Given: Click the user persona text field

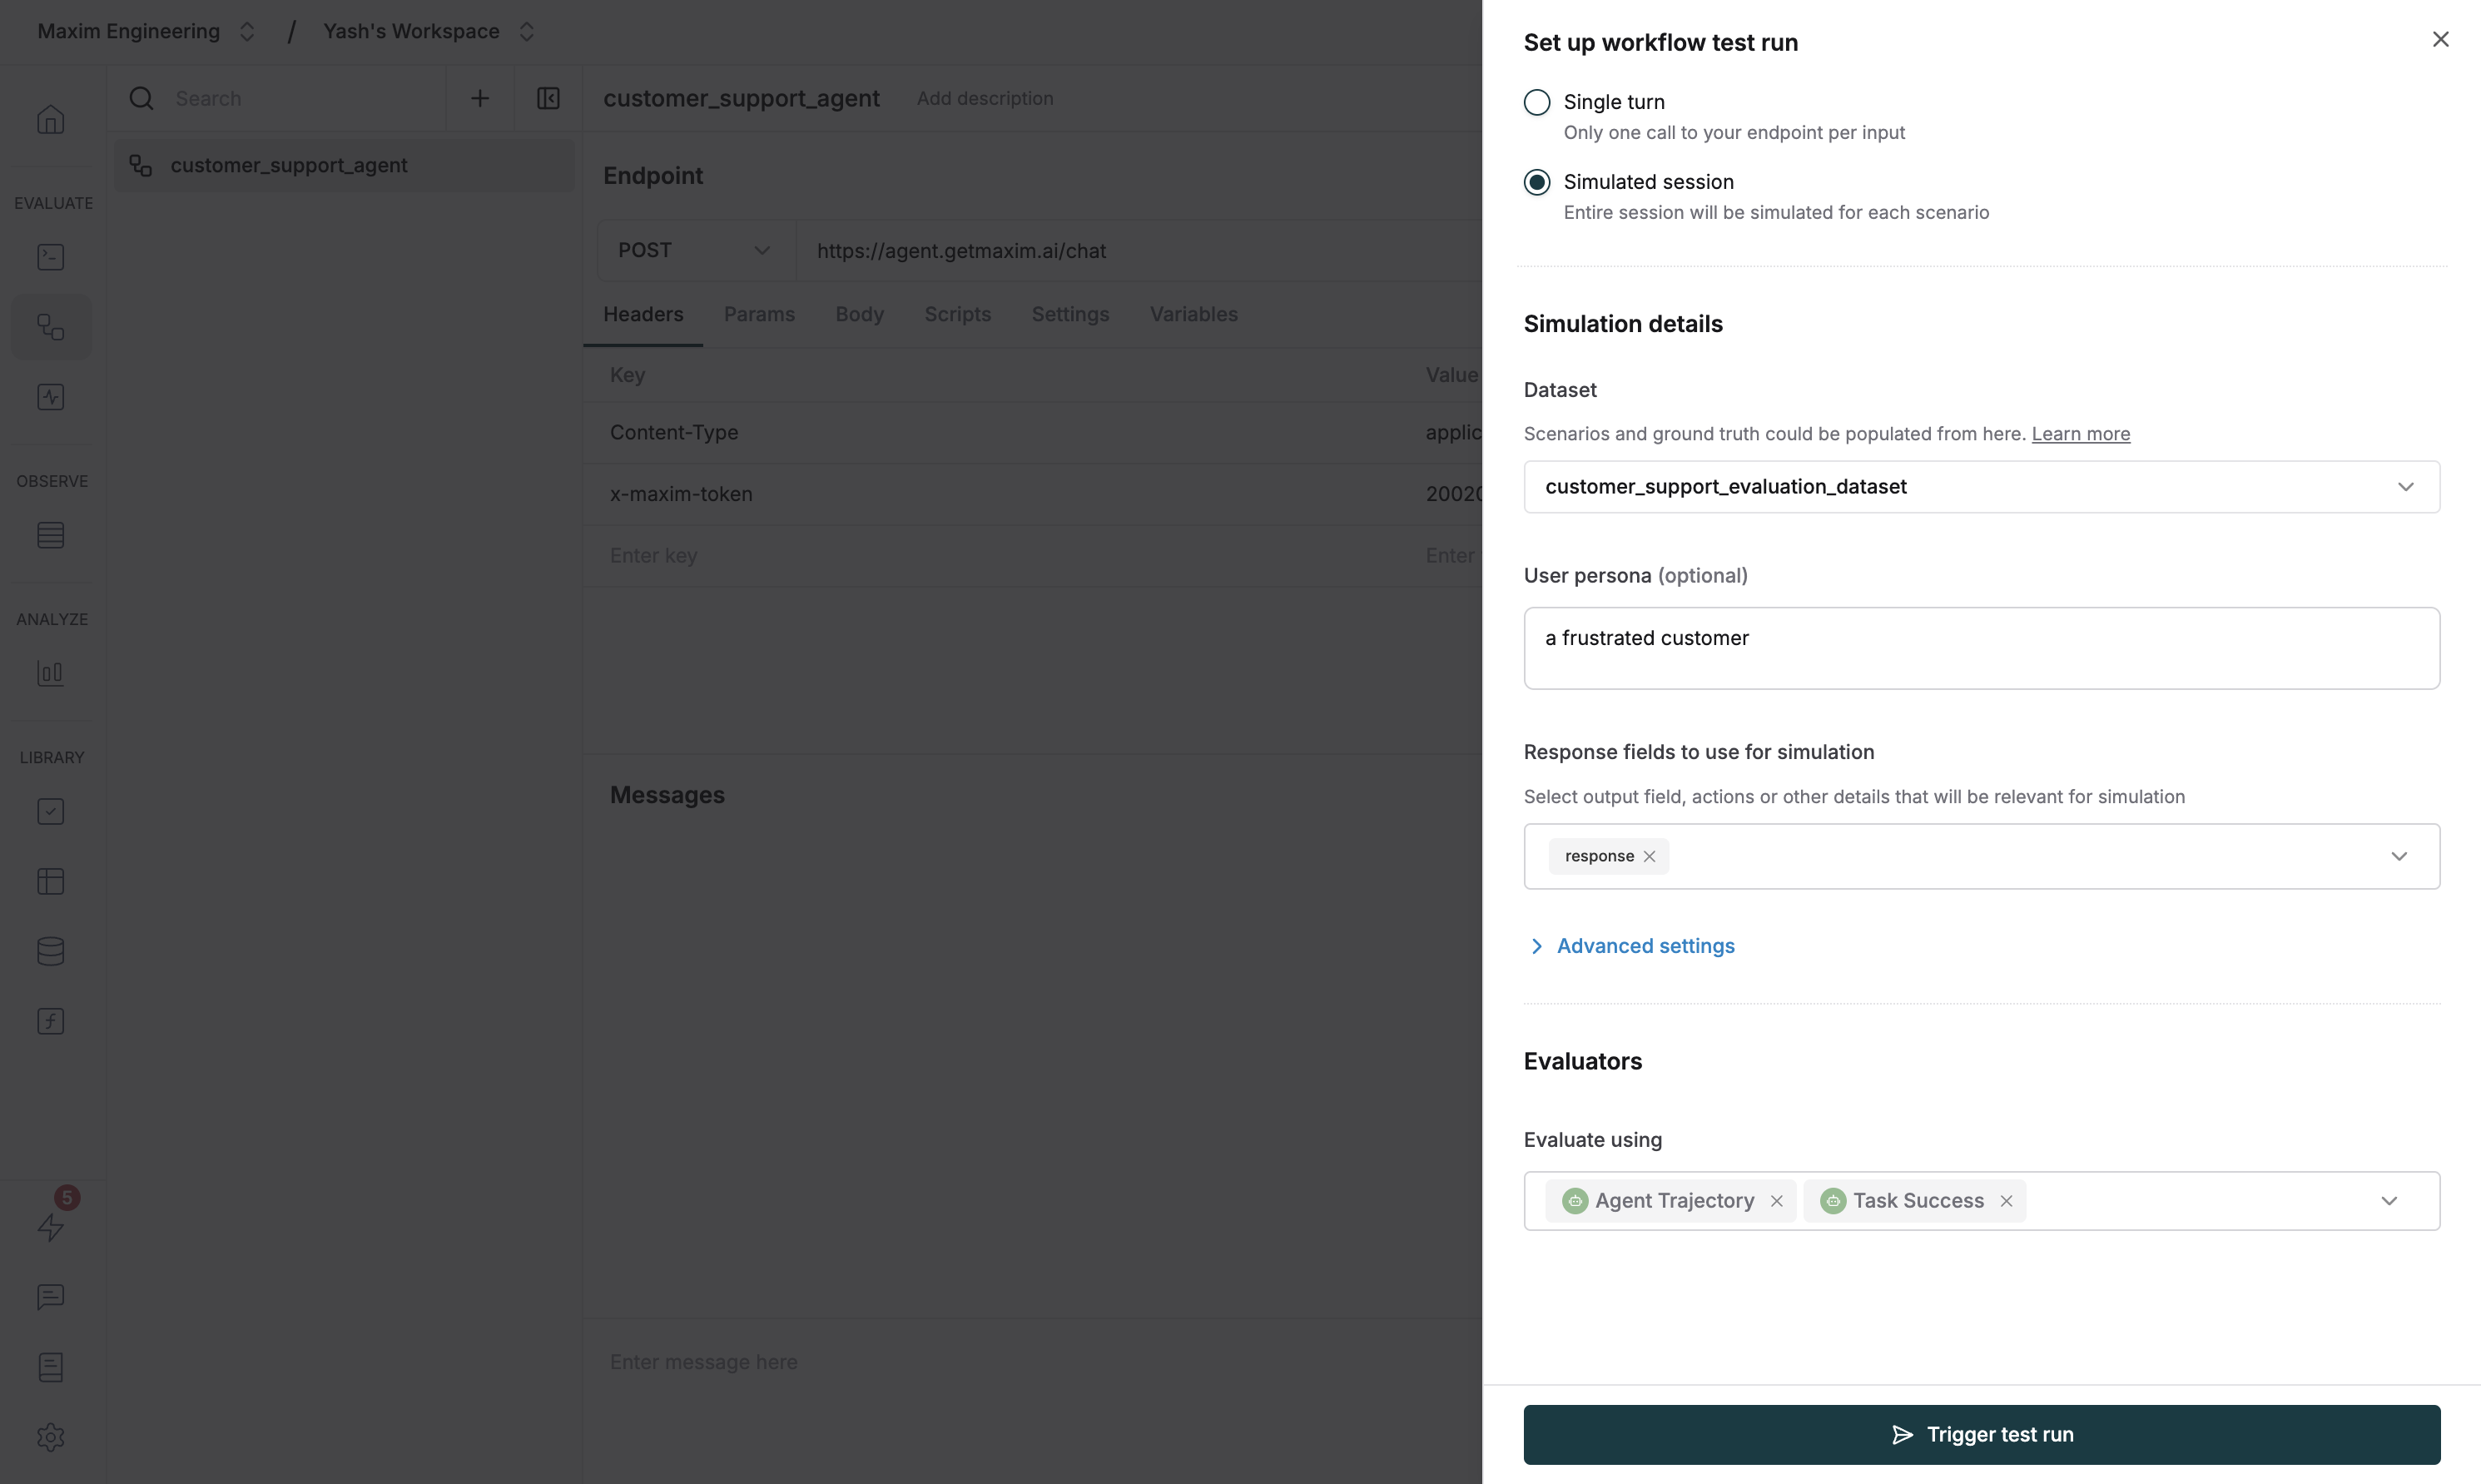Looking at the screenshot, I should tap(1981, 648).
